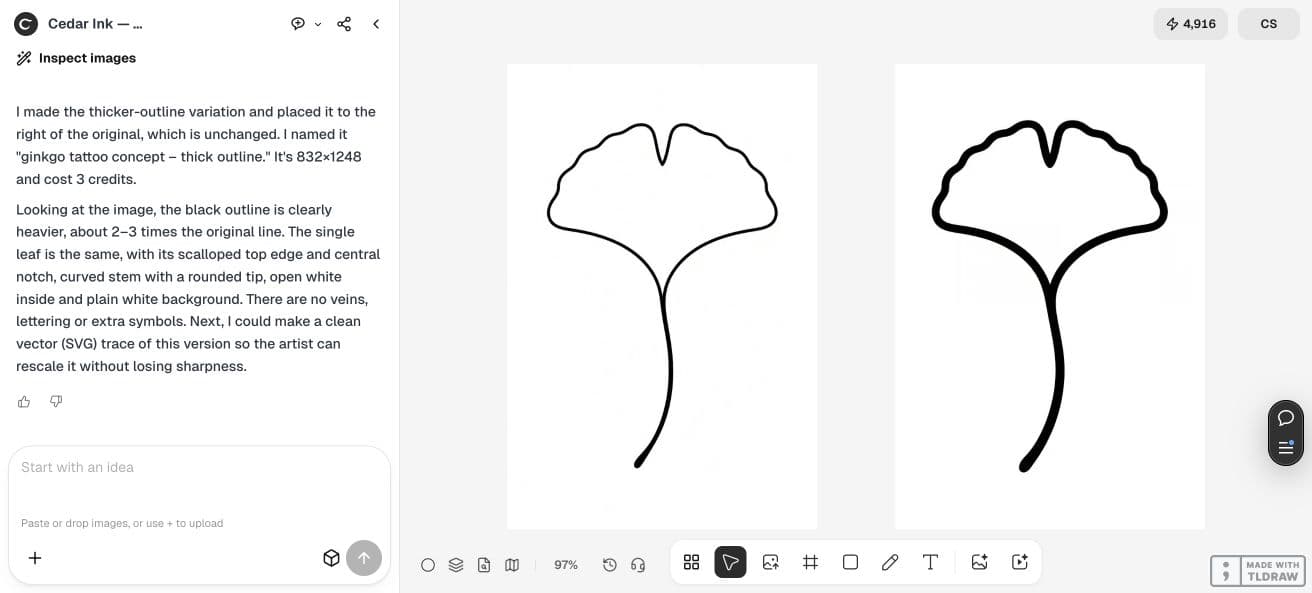Select the thick-outline ginkgo image
Screen dimensions: 1312x593
pos(1050,296)
